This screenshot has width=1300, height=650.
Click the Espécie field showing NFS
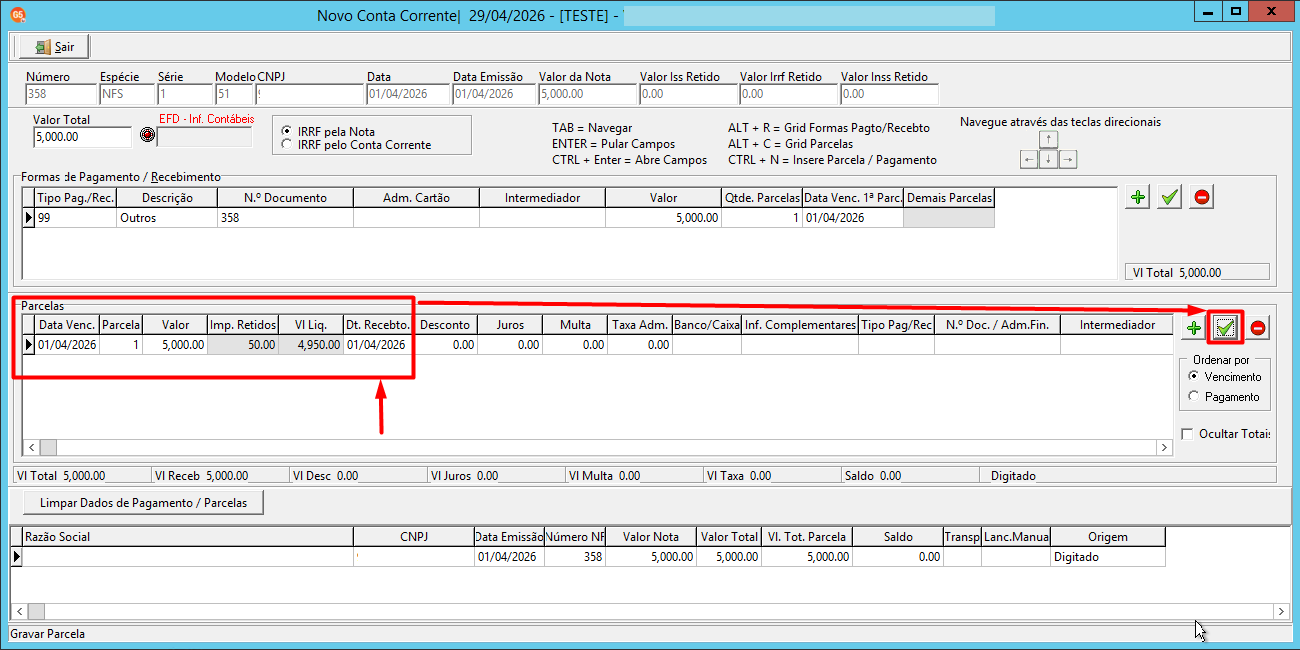tap(126, 94)
